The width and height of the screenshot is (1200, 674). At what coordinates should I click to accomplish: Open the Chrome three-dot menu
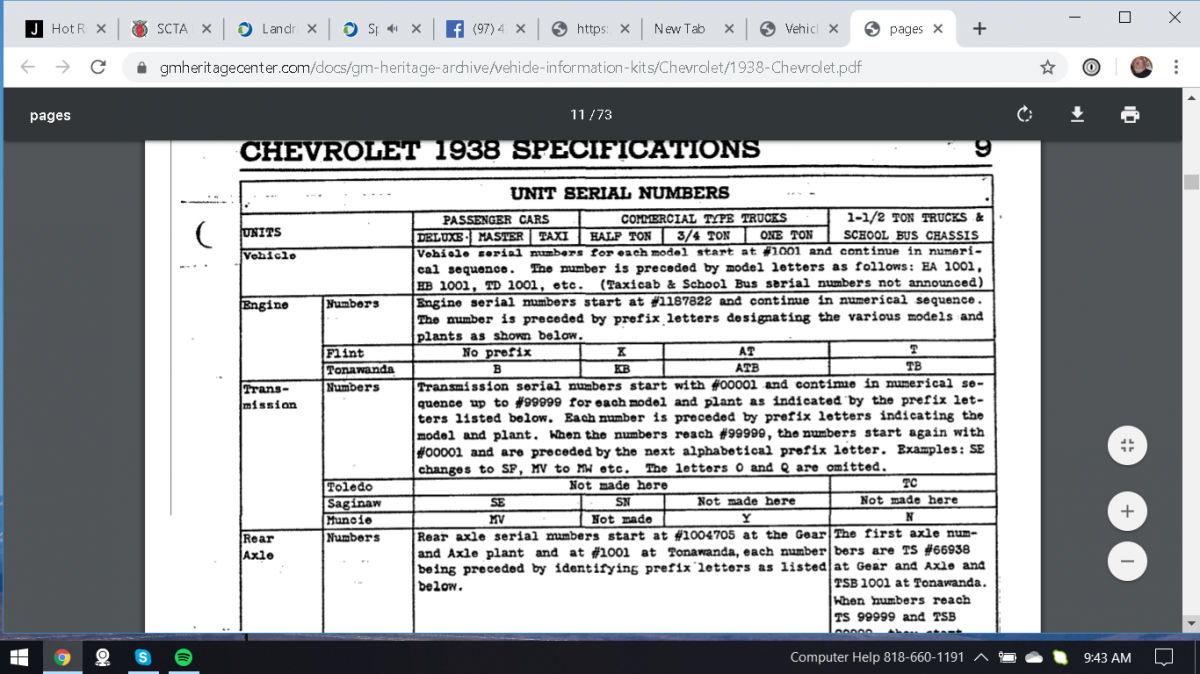(x=1177, y=68)
